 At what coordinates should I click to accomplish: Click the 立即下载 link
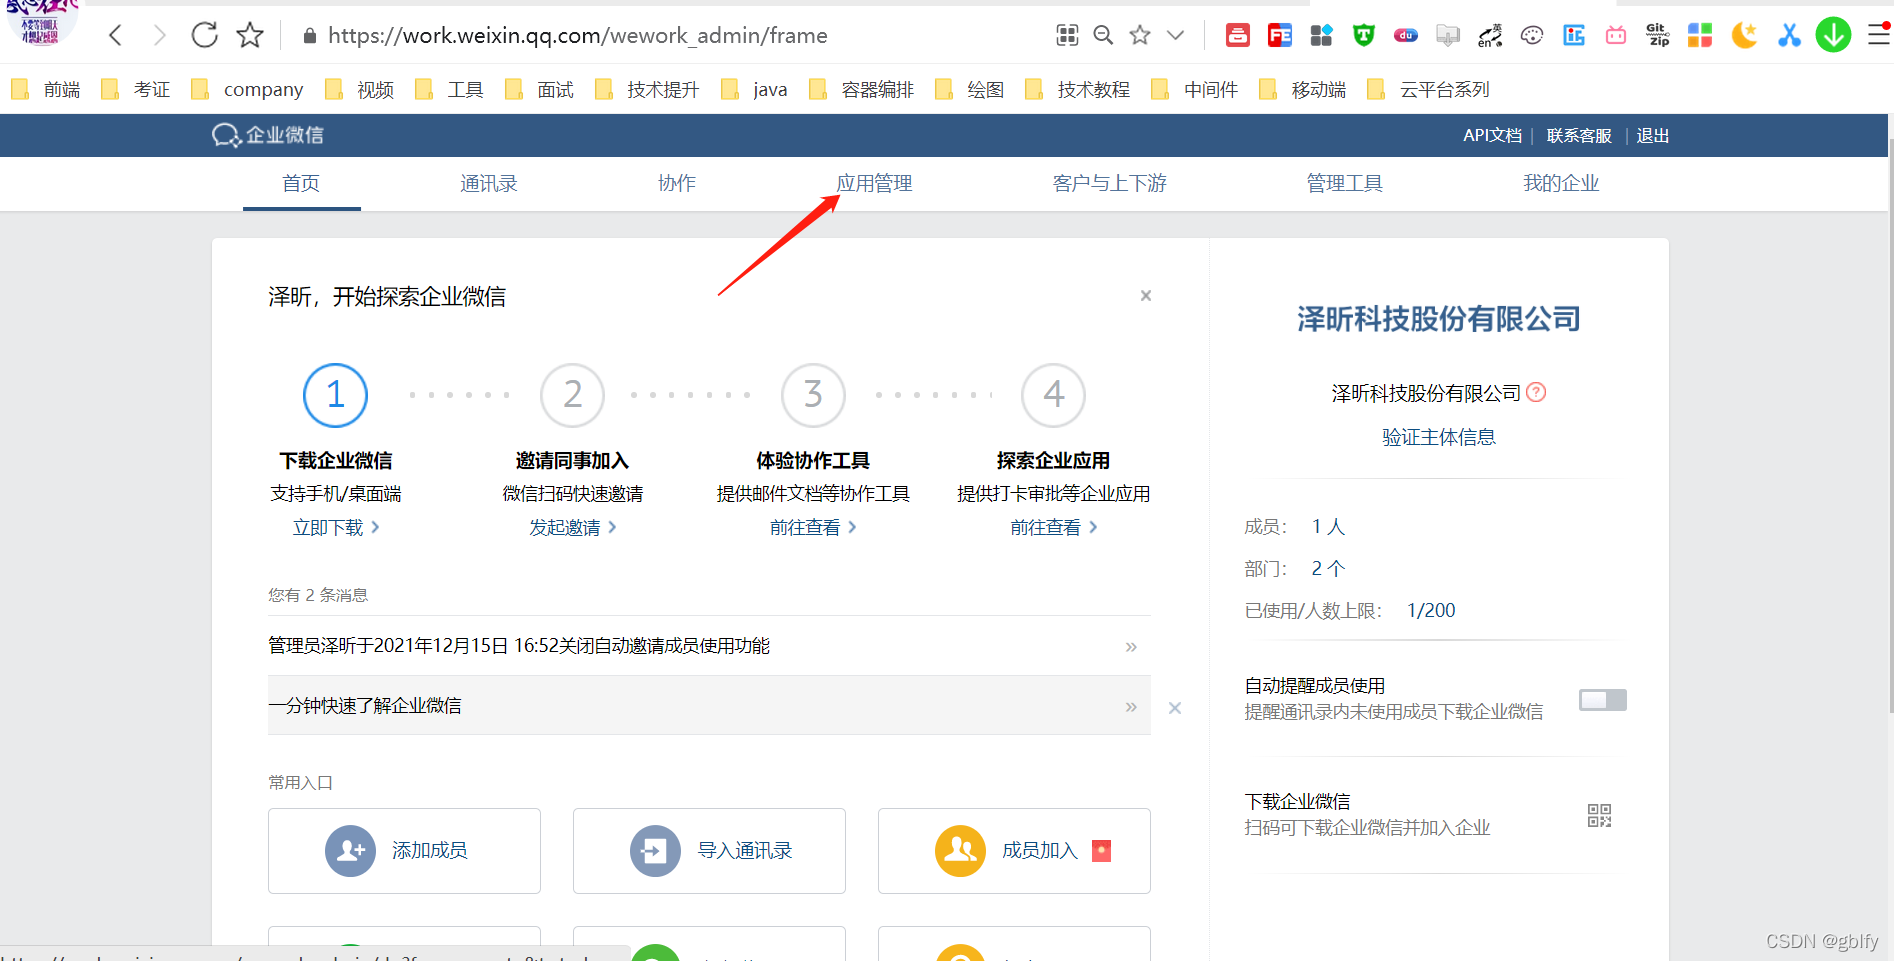coord(336,528)
